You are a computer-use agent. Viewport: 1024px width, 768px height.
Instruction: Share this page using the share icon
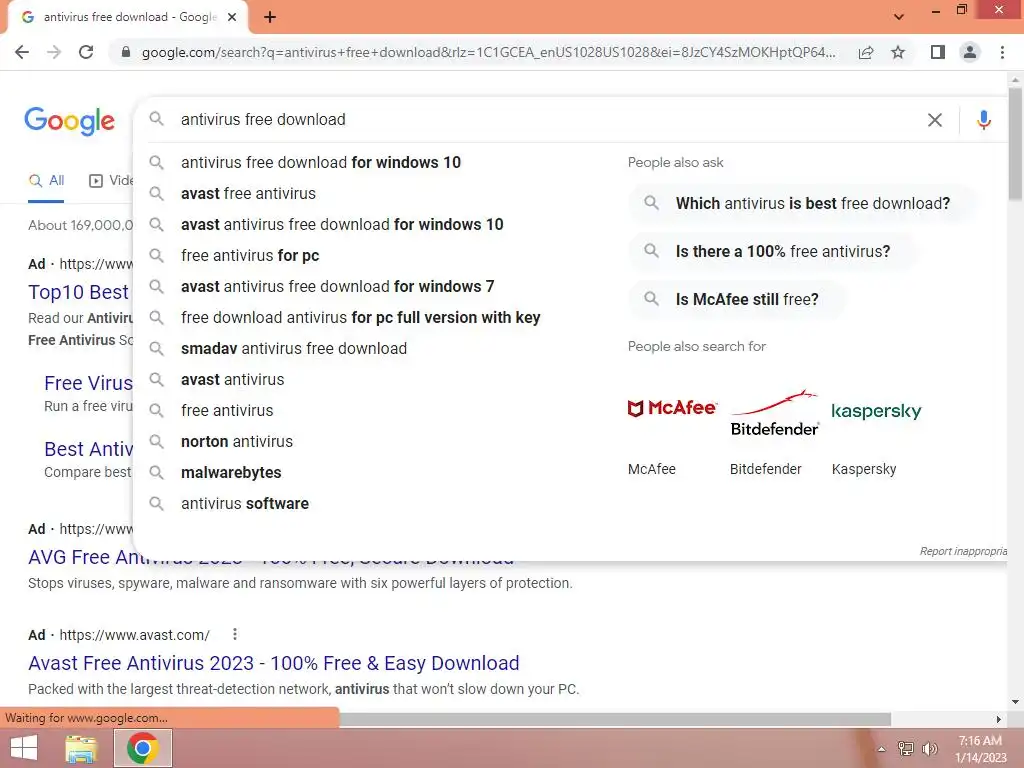pos(866,52)
